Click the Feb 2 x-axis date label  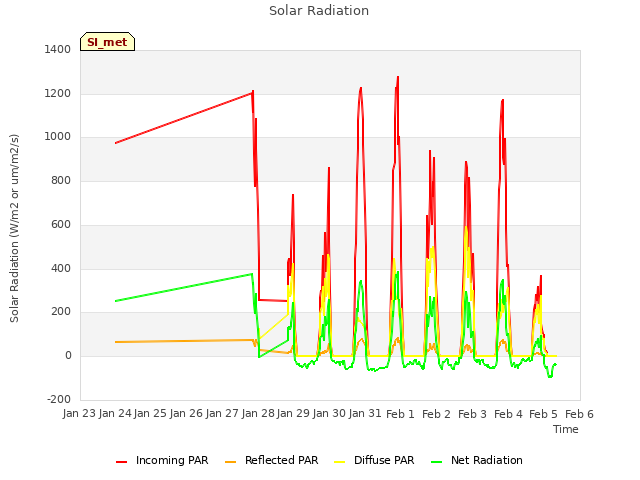coord(436,414)
